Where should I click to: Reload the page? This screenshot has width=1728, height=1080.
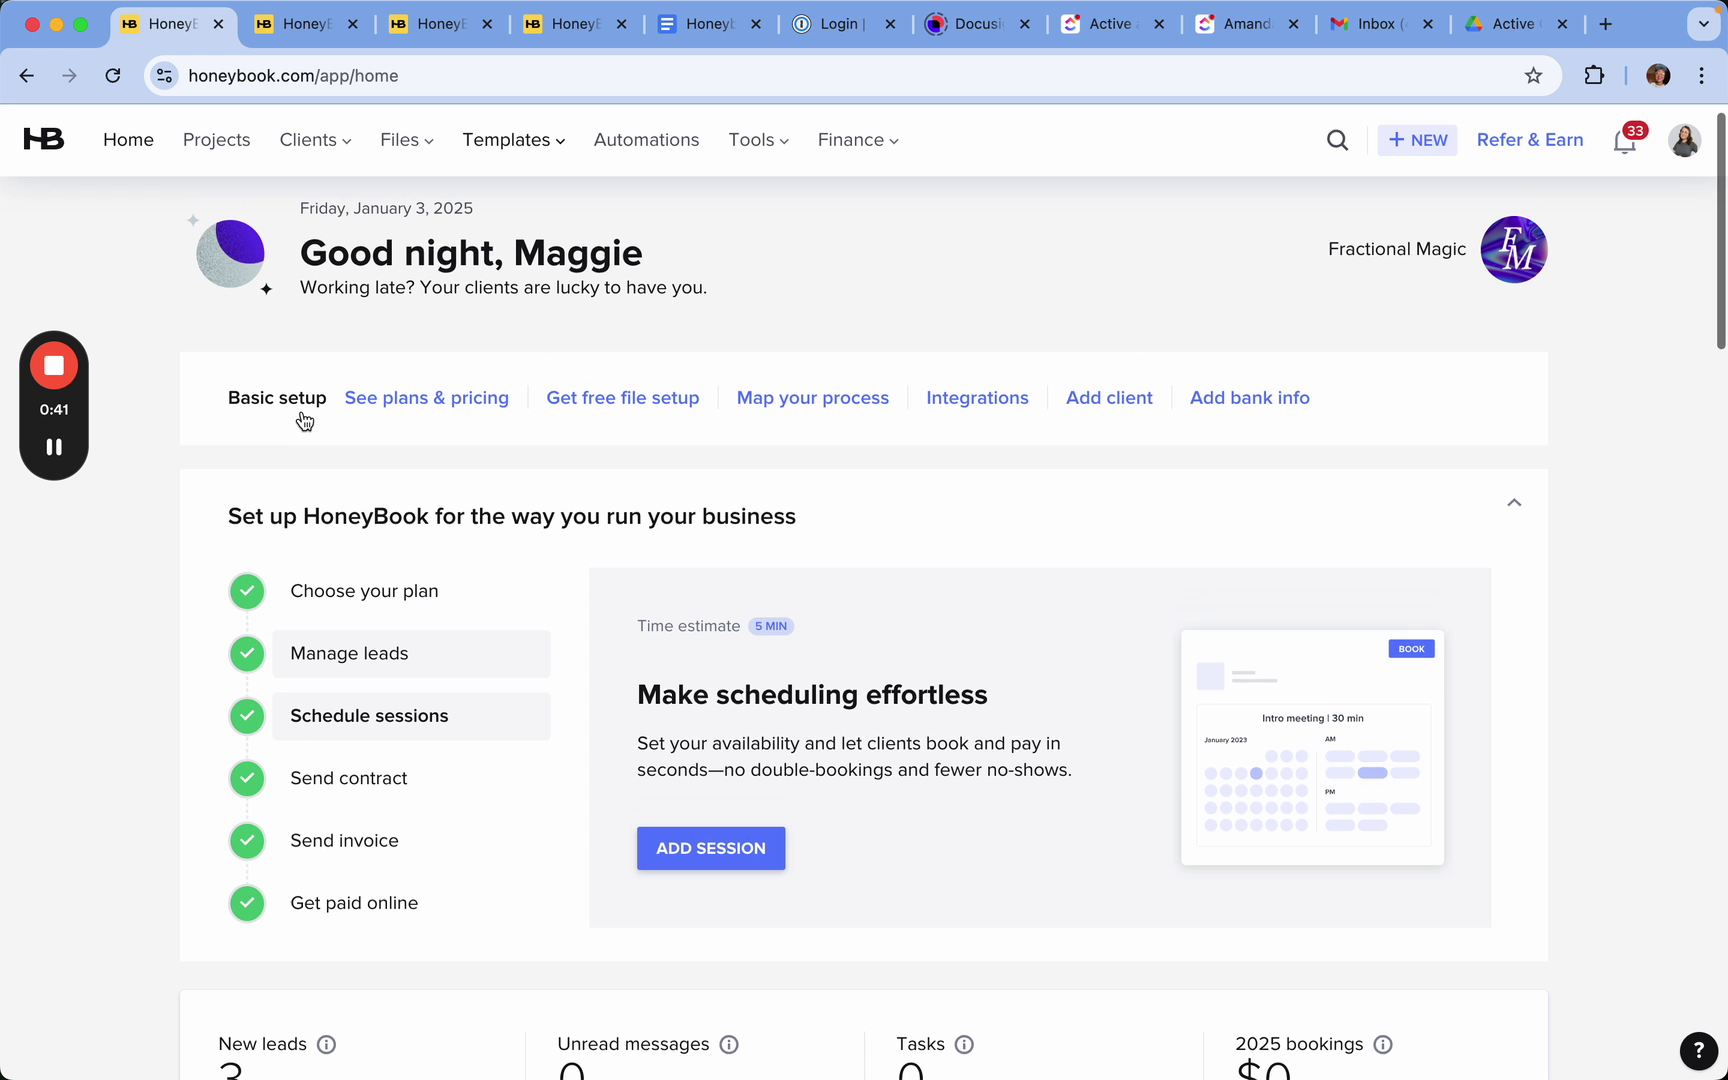(113, 76)
